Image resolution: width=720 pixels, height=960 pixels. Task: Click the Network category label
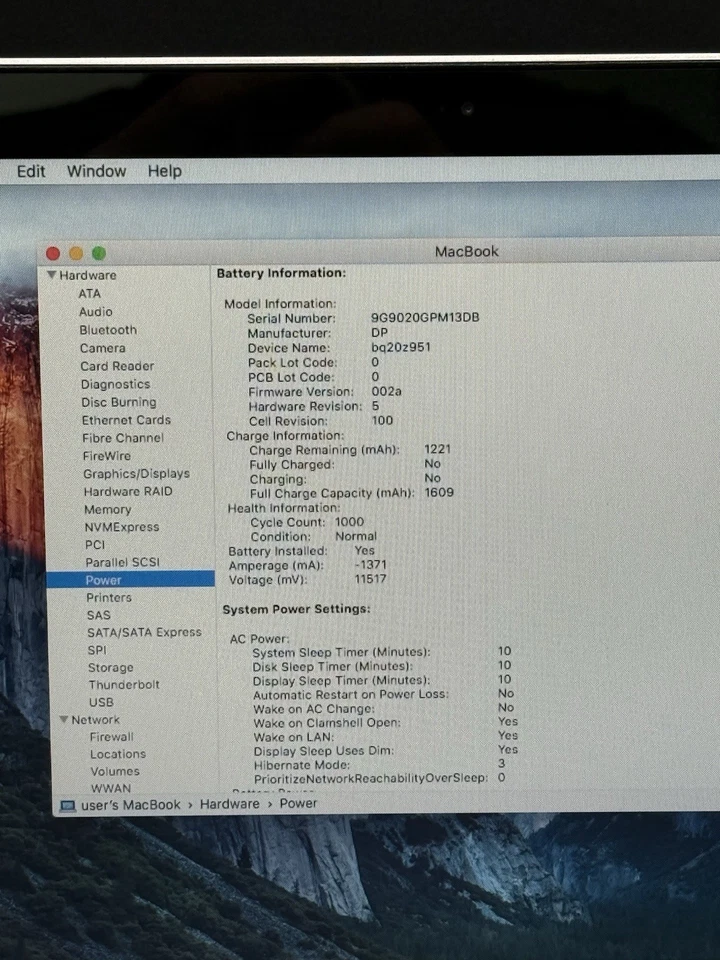[x=96, y=719]
